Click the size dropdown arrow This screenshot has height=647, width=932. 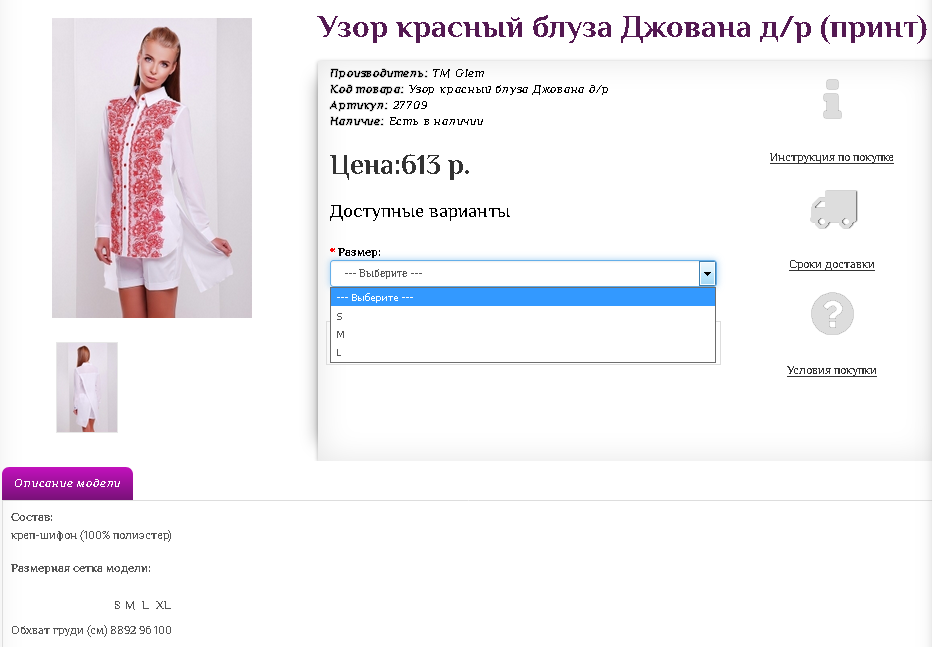click(707, 274)
